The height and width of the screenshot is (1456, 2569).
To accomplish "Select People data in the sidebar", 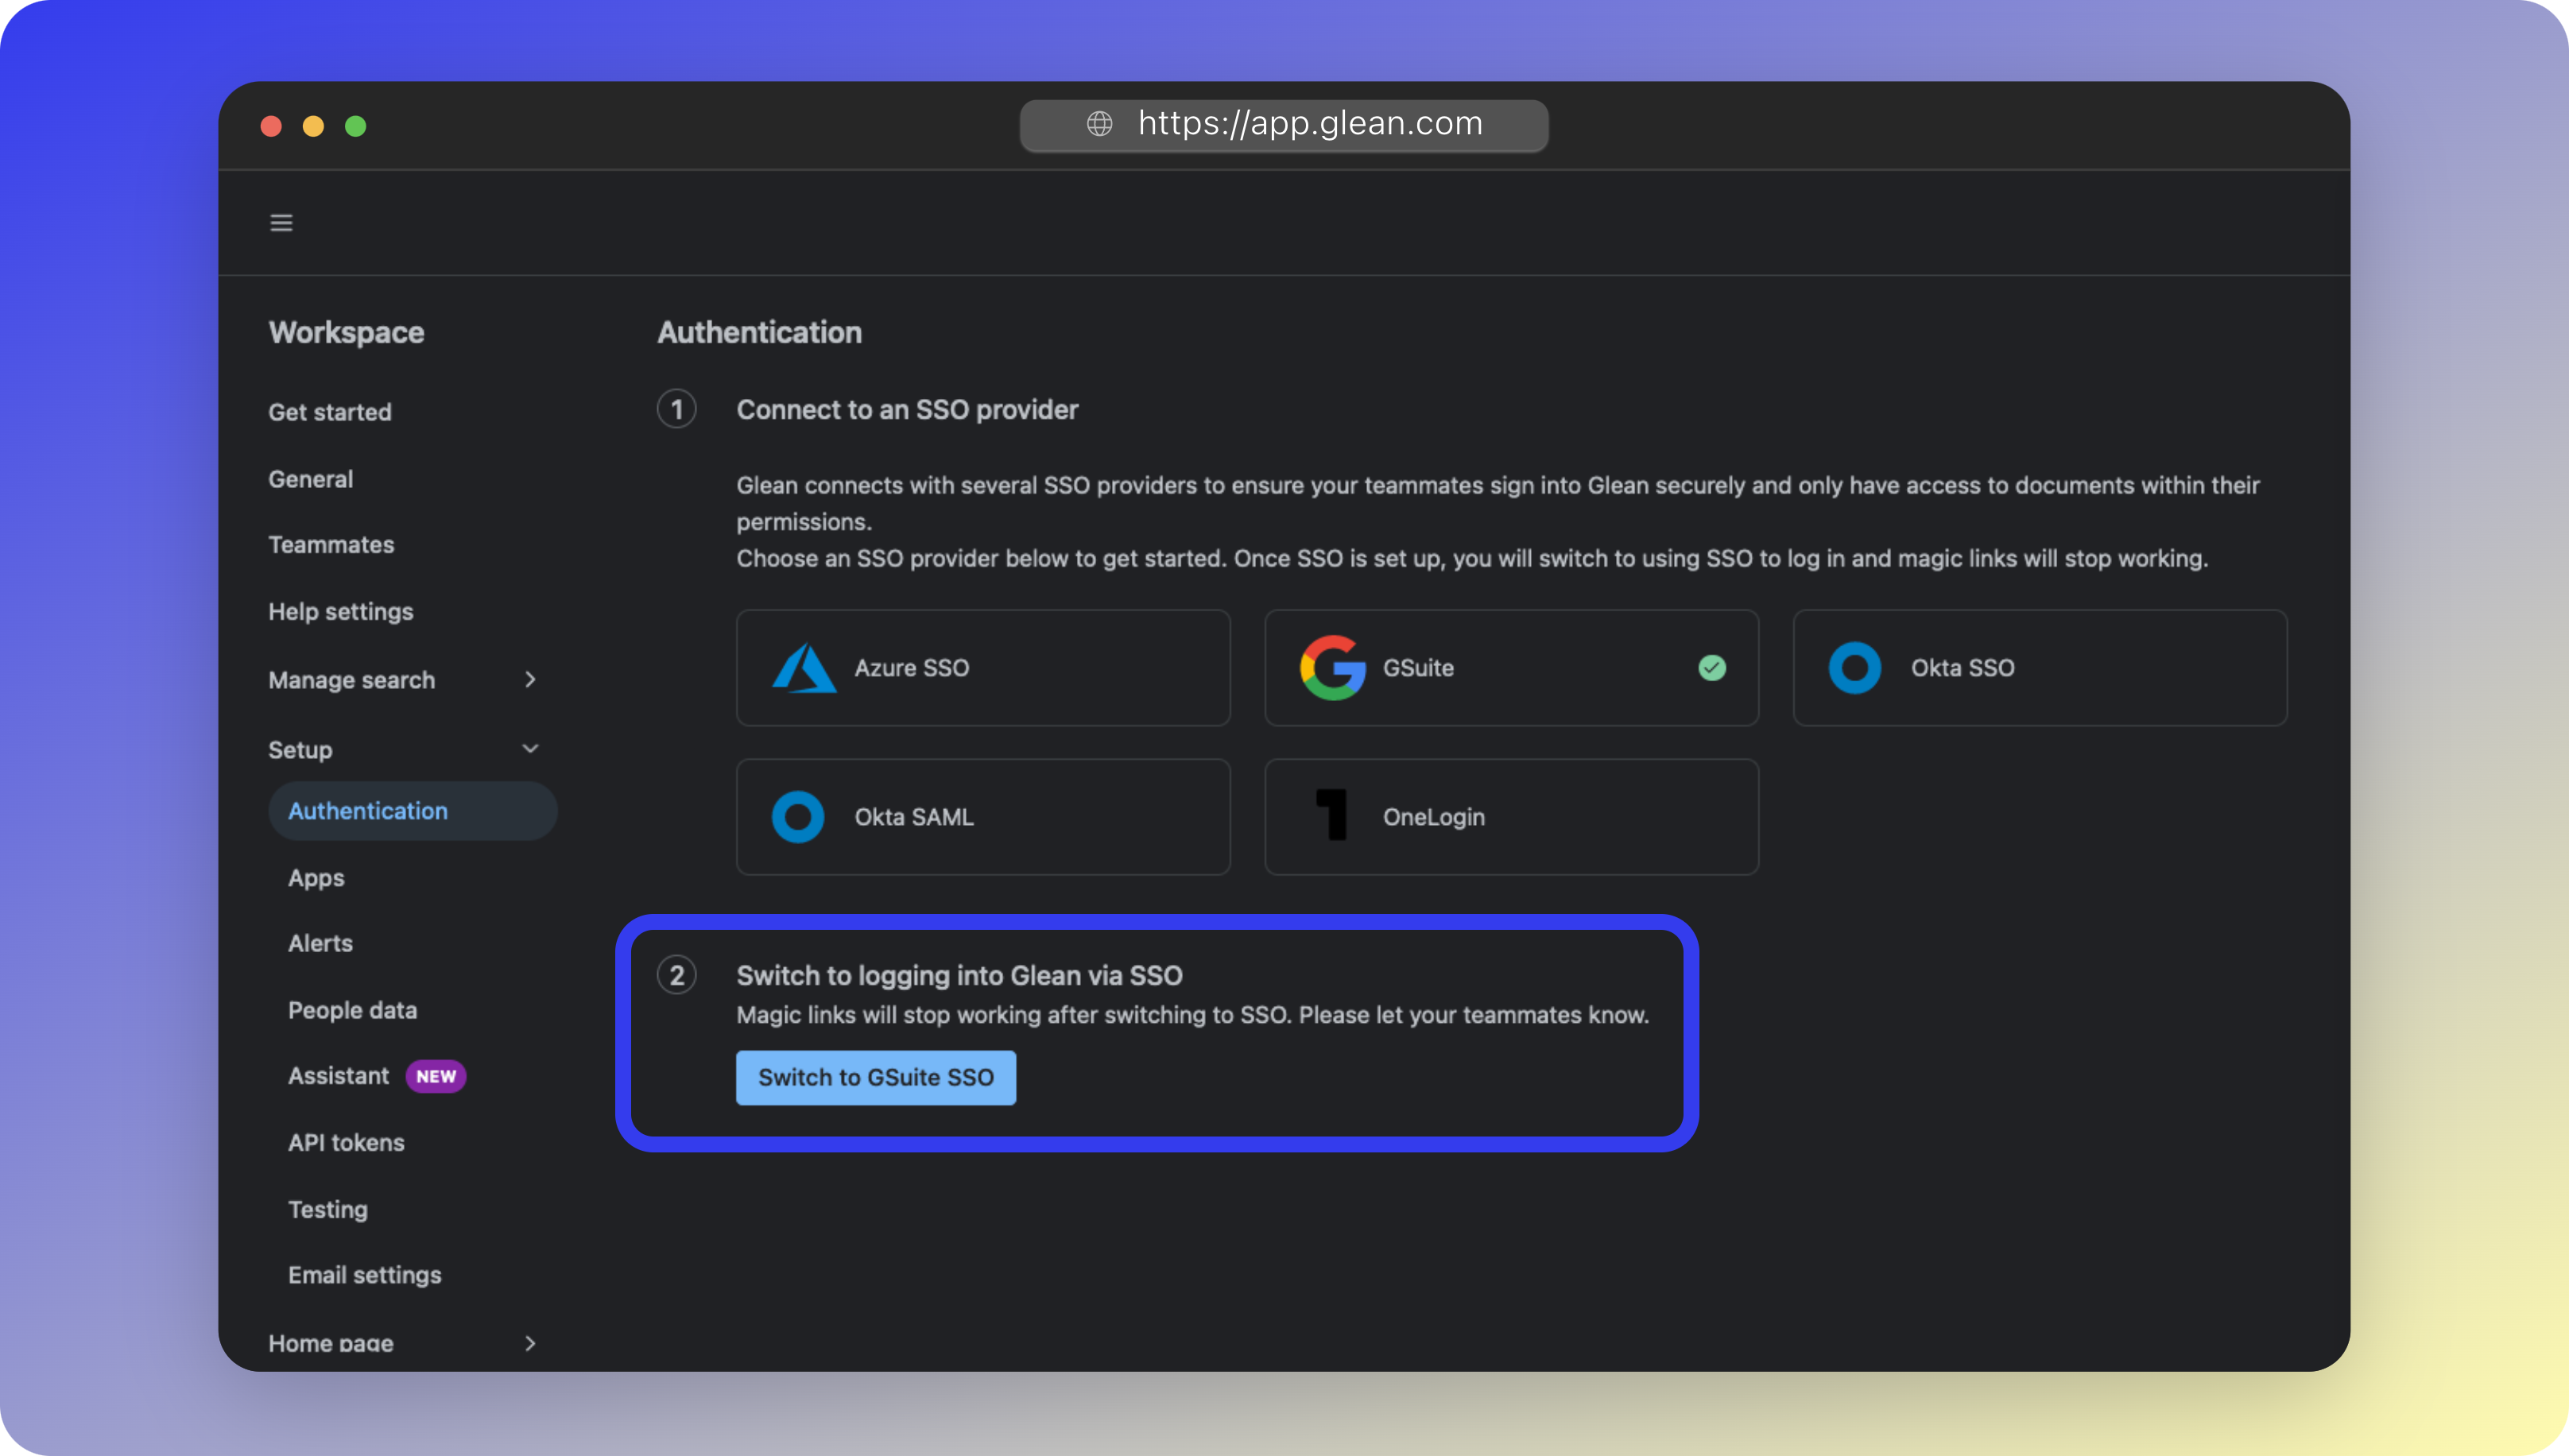I will click(352, 1009).
